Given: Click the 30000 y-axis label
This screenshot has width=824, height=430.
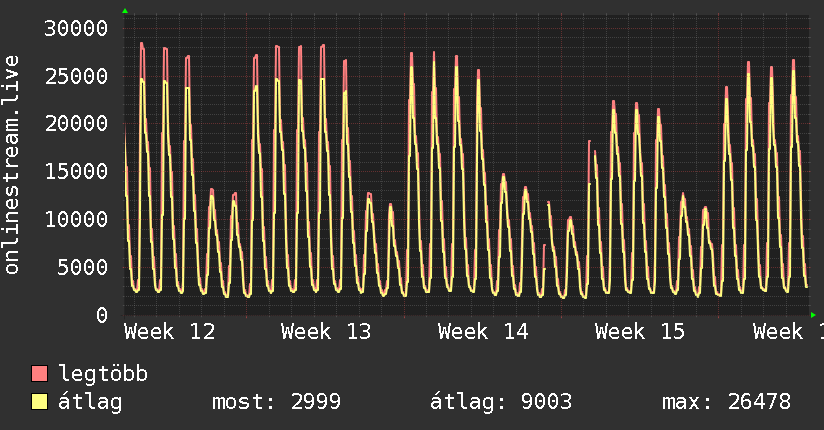Looking at the screenshot, I should [x=76, y=28].
